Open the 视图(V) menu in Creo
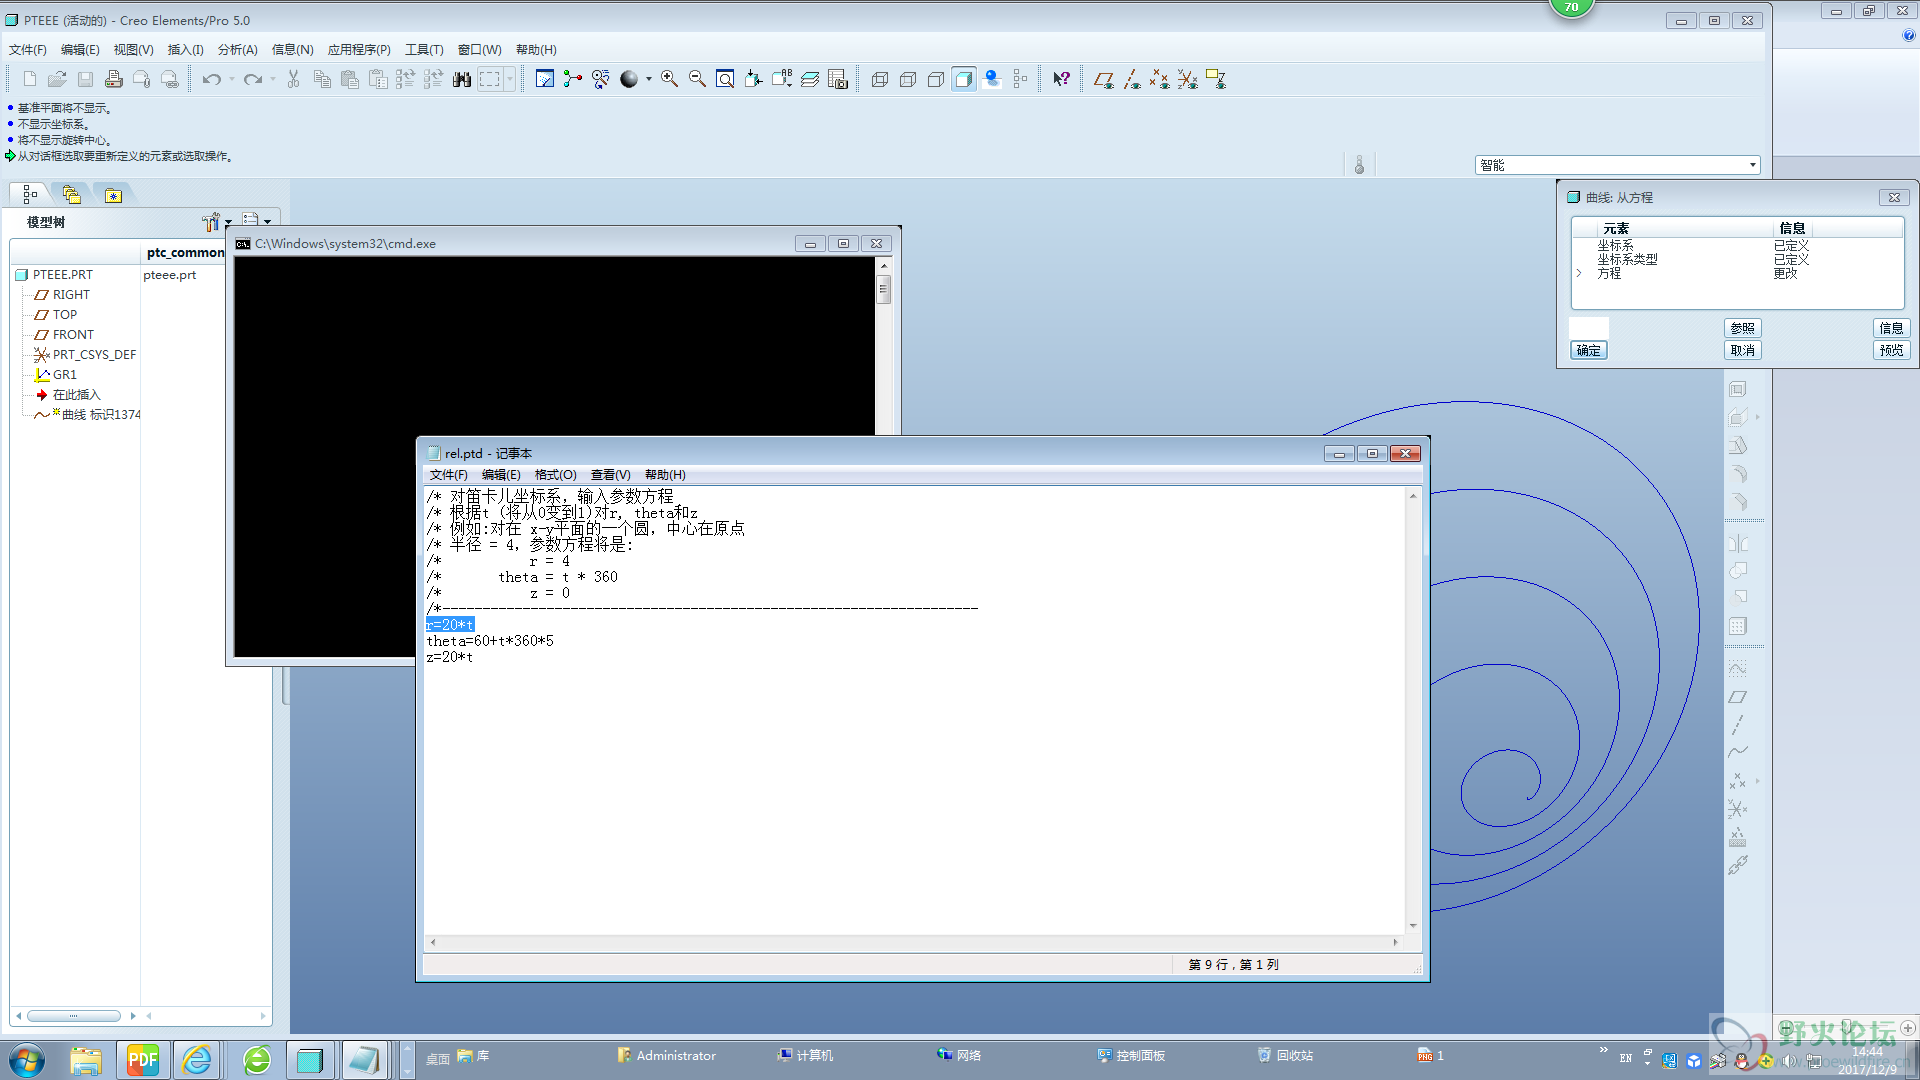 click(133, 49)
